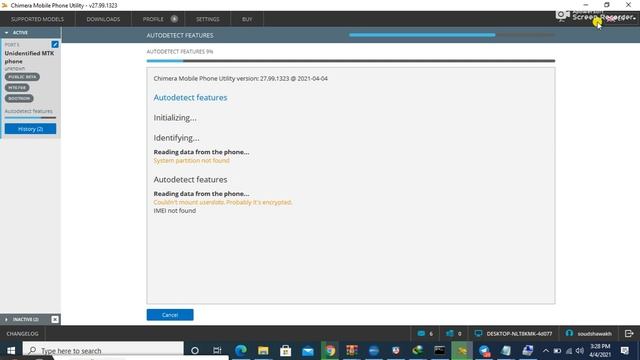Click 'Couldn't mount userdata' warning line
The width and height of the screenshot is (640, 360).
(x=223, y=202)
